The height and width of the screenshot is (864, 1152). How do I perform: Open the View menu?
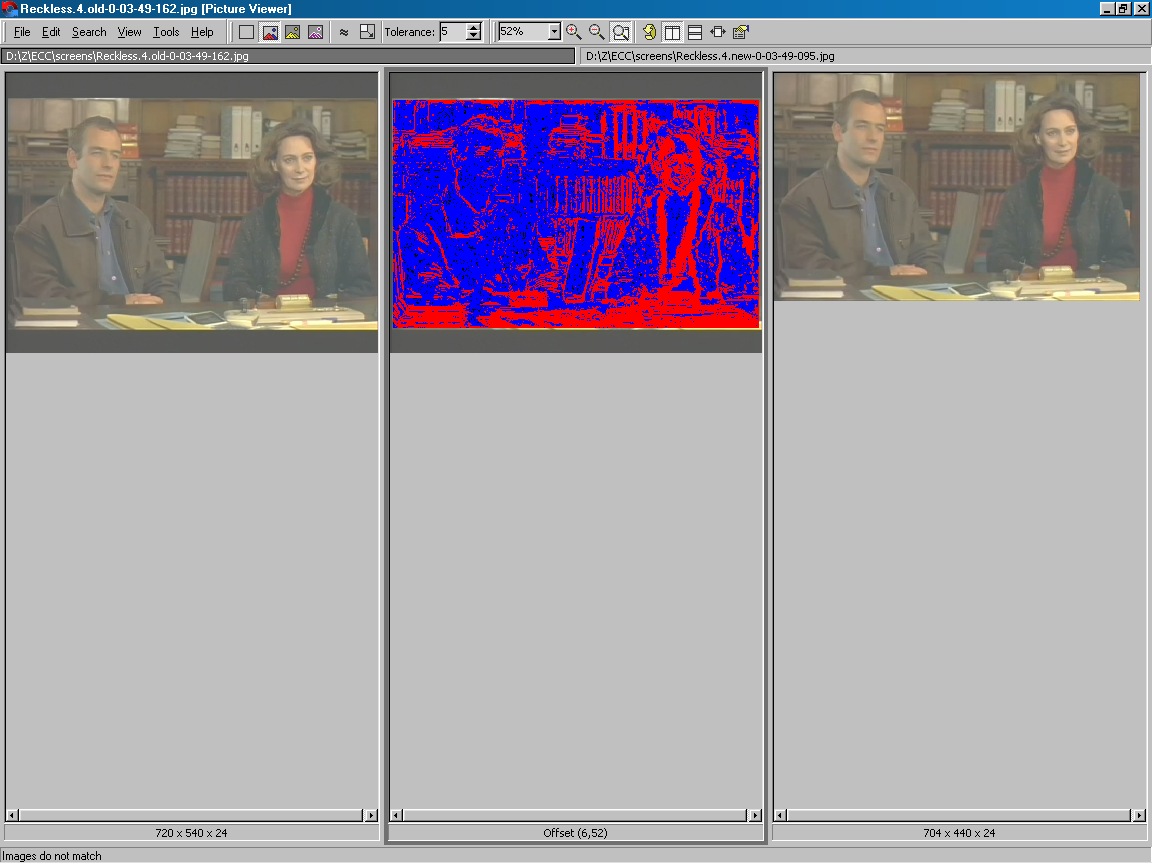pos(129,32)
